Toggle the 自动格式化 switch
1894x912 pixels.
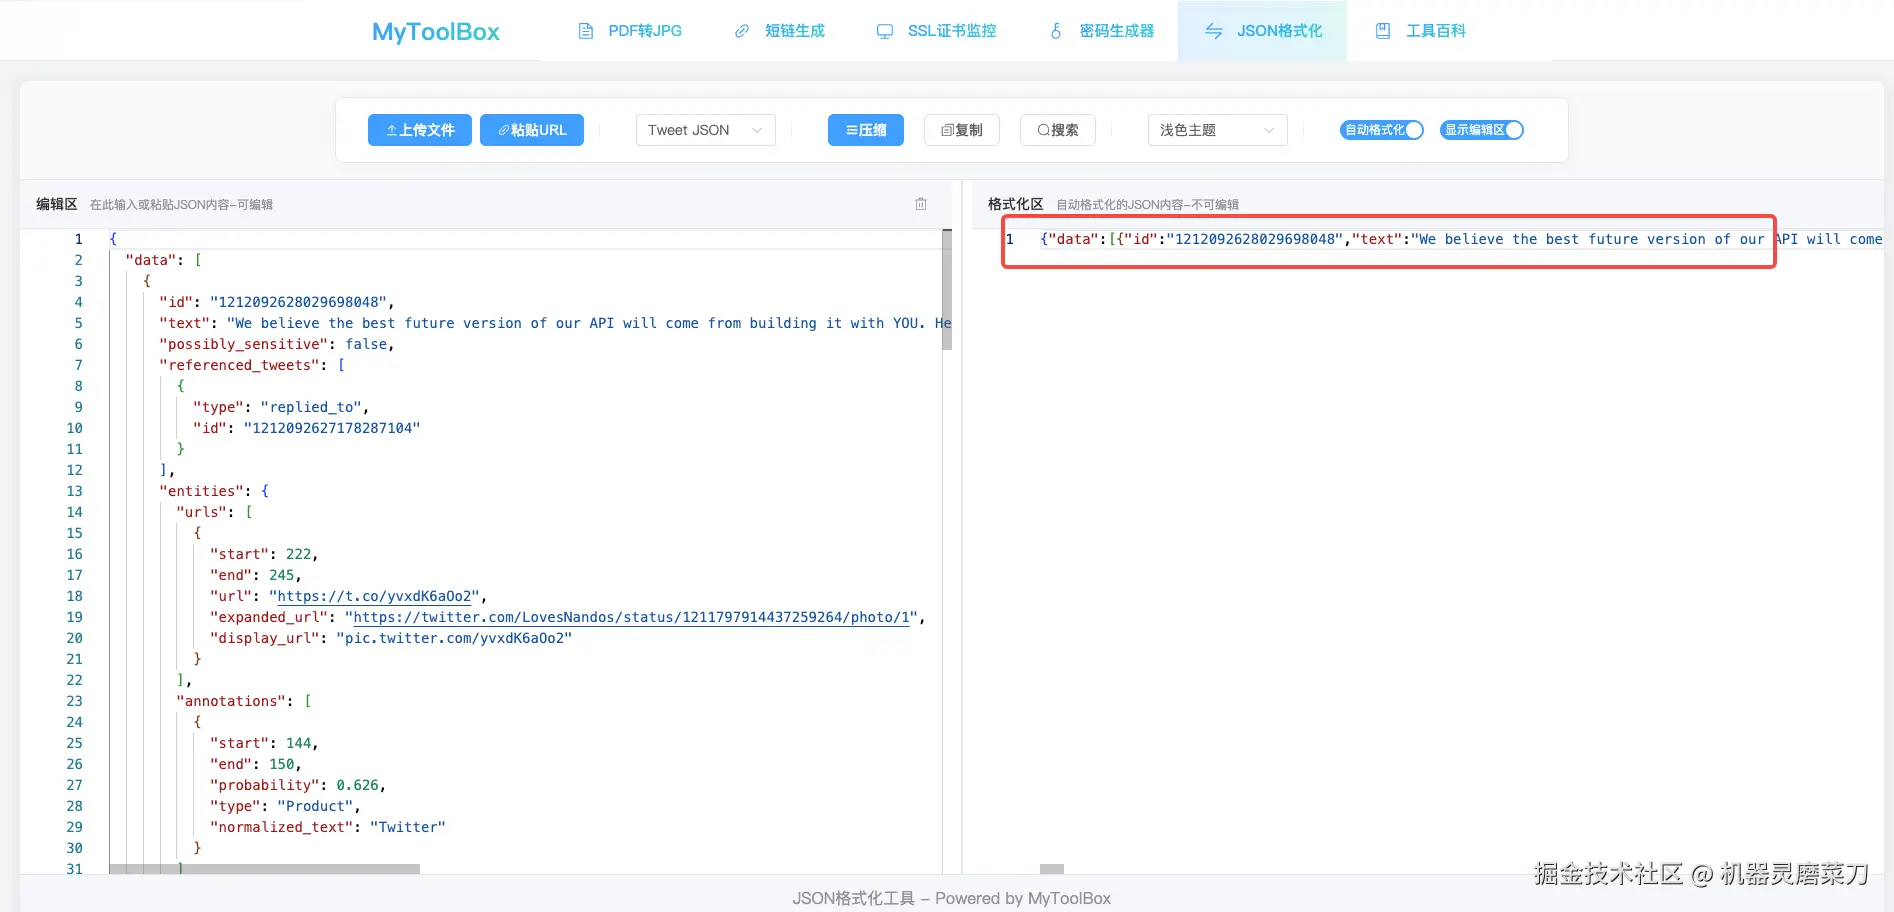[1382, 130]
